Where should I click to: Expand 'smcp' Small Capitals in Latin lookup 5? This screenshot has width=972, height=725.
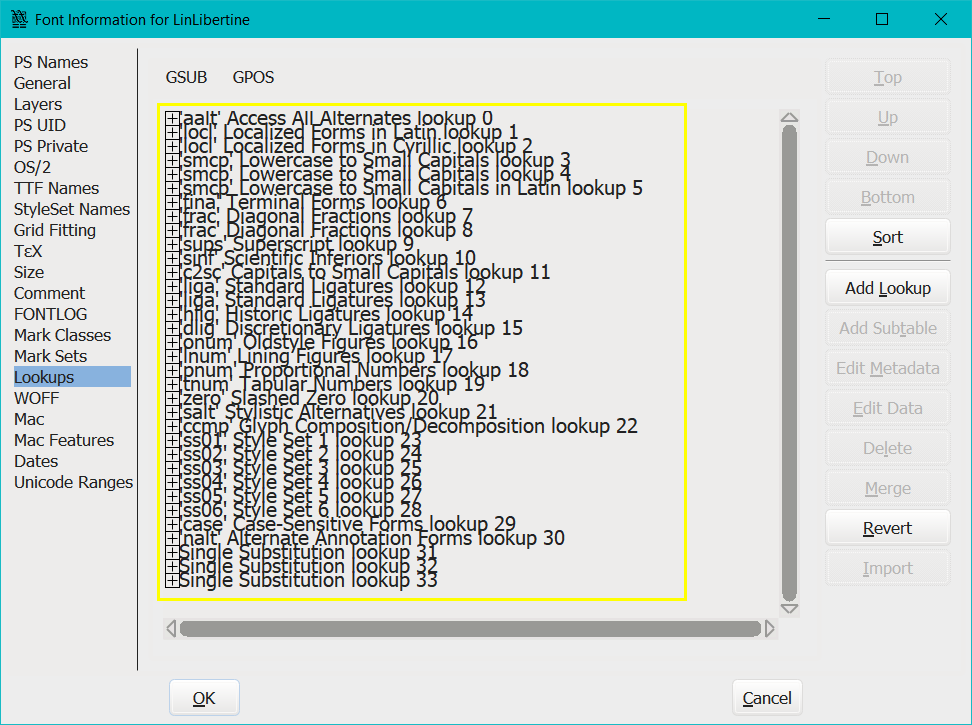pos(172,188)
